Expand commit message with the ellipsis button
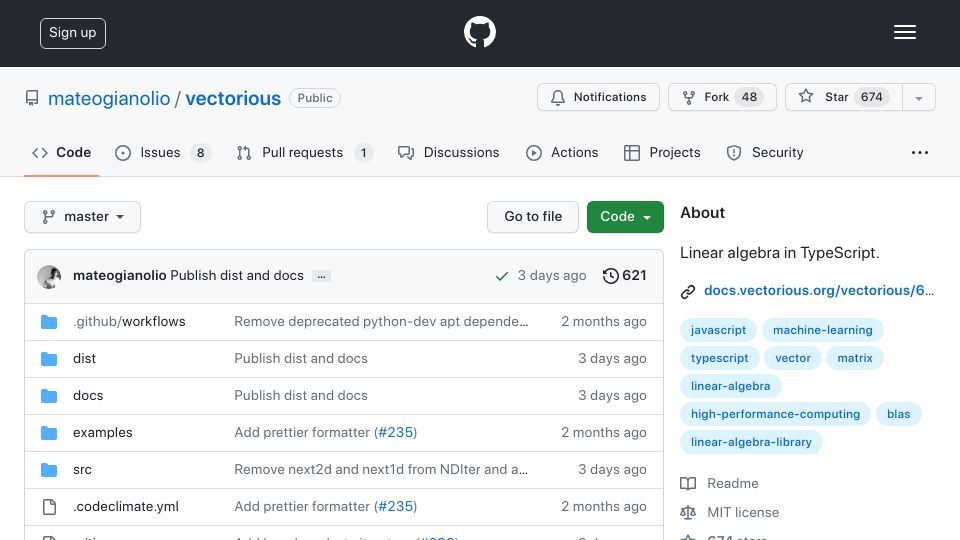The width and height of the screenshot is (960, 540). [x=321, y=276]
